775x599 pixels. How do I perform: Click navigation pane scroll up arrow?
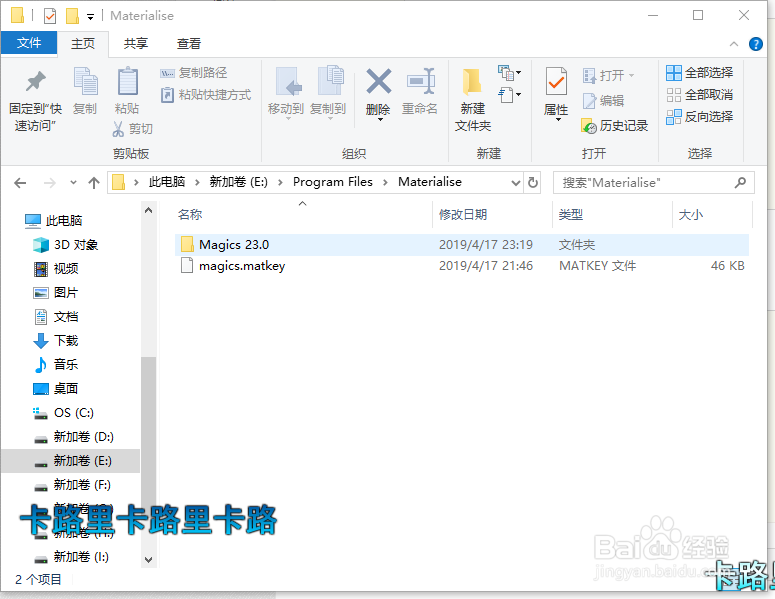(x=148, y=210)
